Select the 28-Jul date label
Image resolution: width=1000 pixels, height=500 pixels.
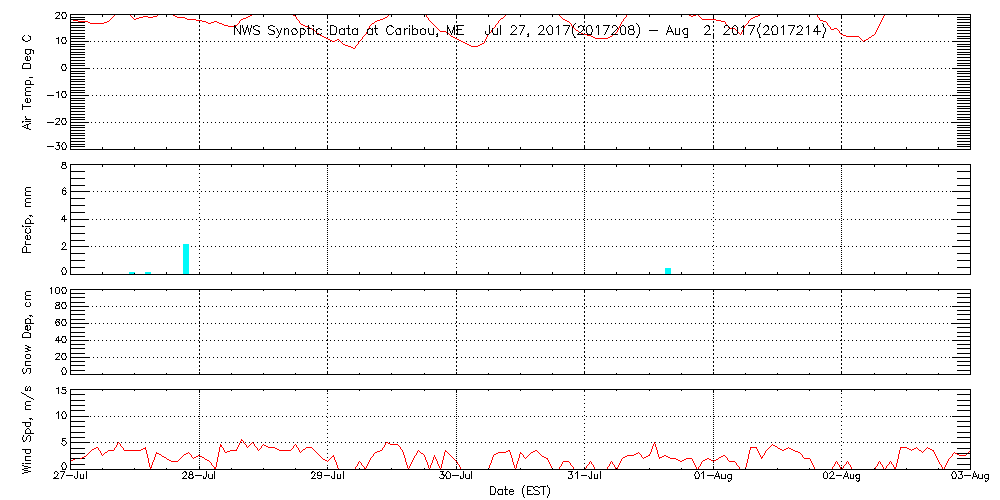[200, 477]
